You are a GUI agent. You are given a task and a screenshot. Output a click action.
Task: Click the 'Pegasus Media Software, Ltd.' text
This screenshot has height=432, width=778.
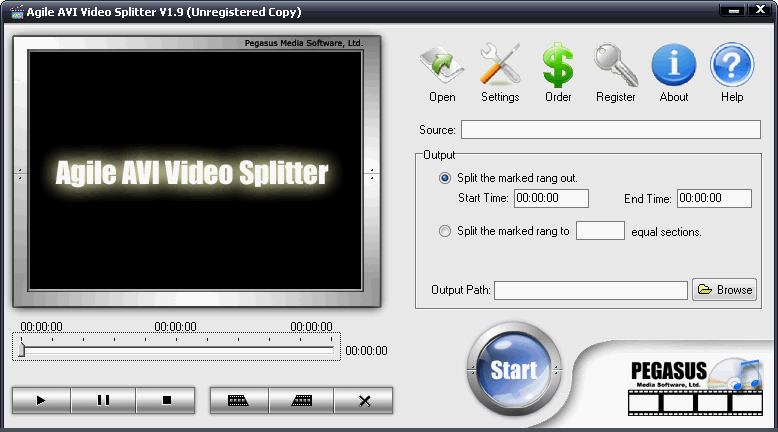[304, 43]
